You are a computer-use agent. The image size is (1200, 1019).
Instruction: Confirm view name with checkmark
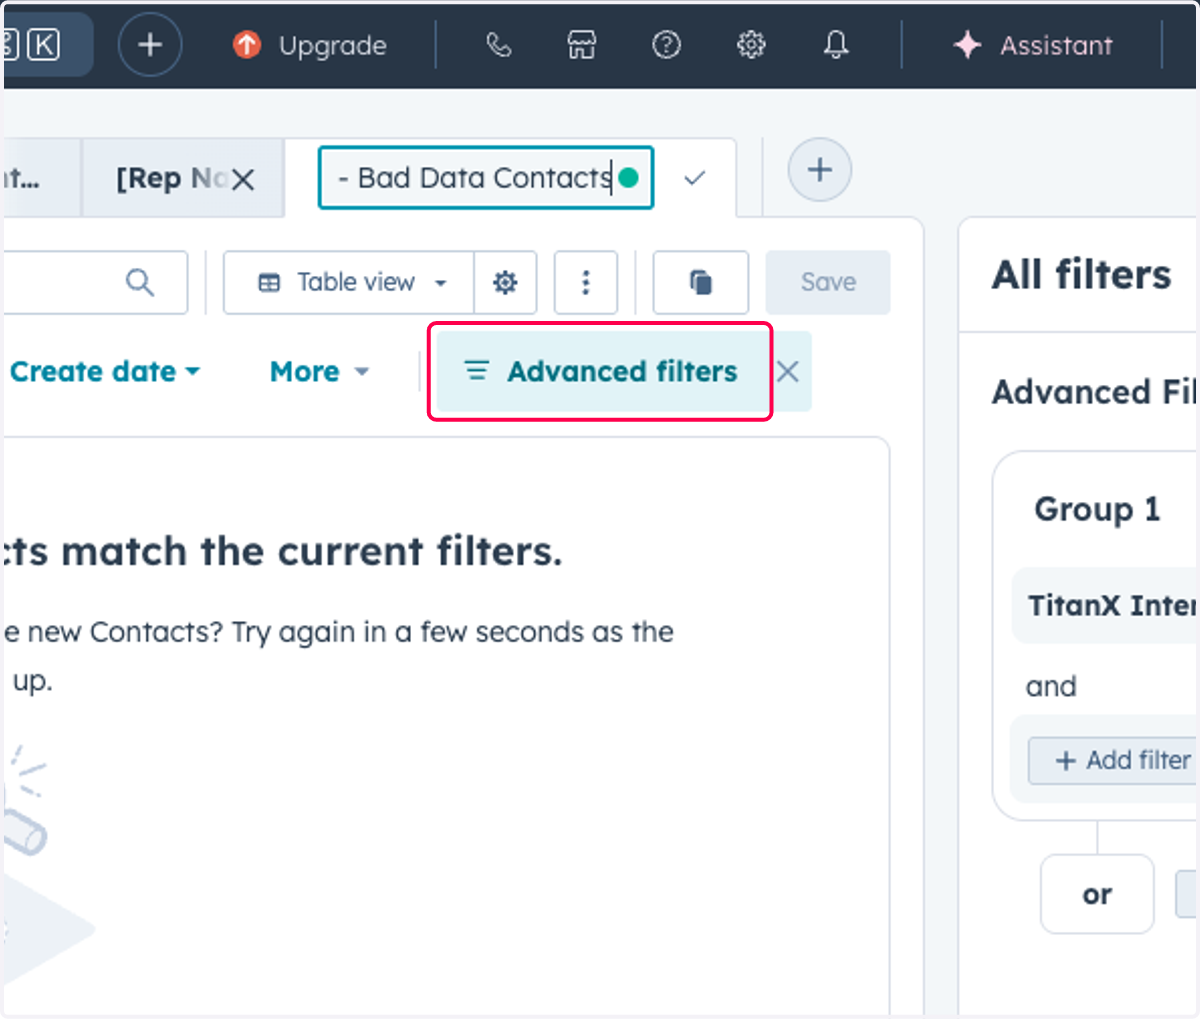pyautogui.click(x=695, y=178)
